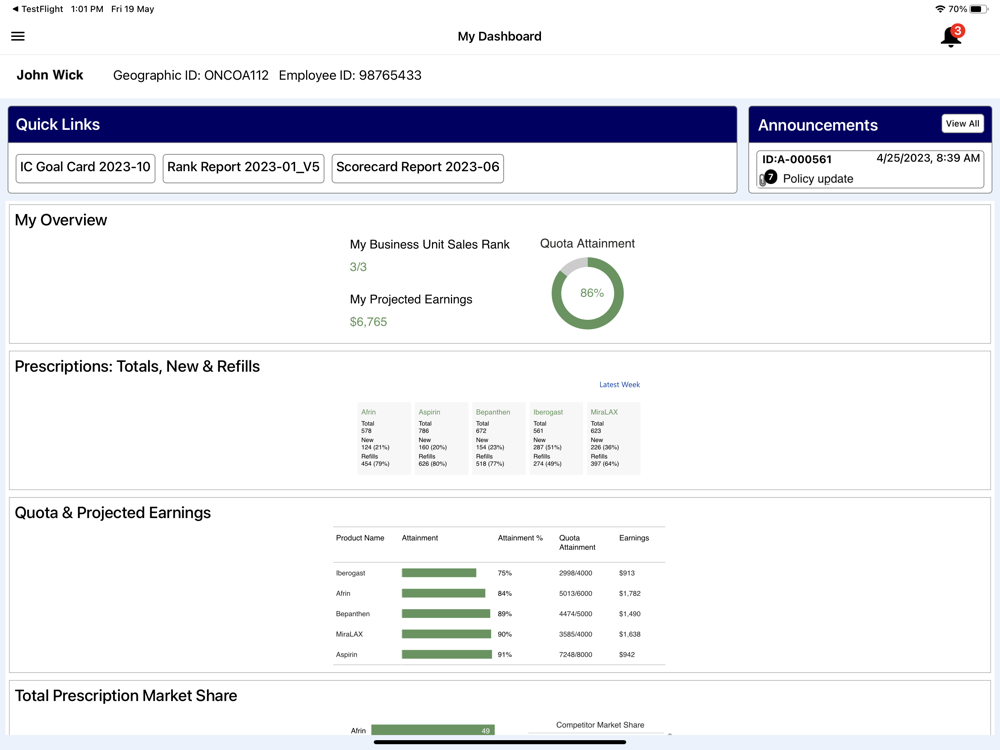Click the Aspirin 91% attainment bar
Viewport: 1000px width, 750px height.
coord(447,655)
